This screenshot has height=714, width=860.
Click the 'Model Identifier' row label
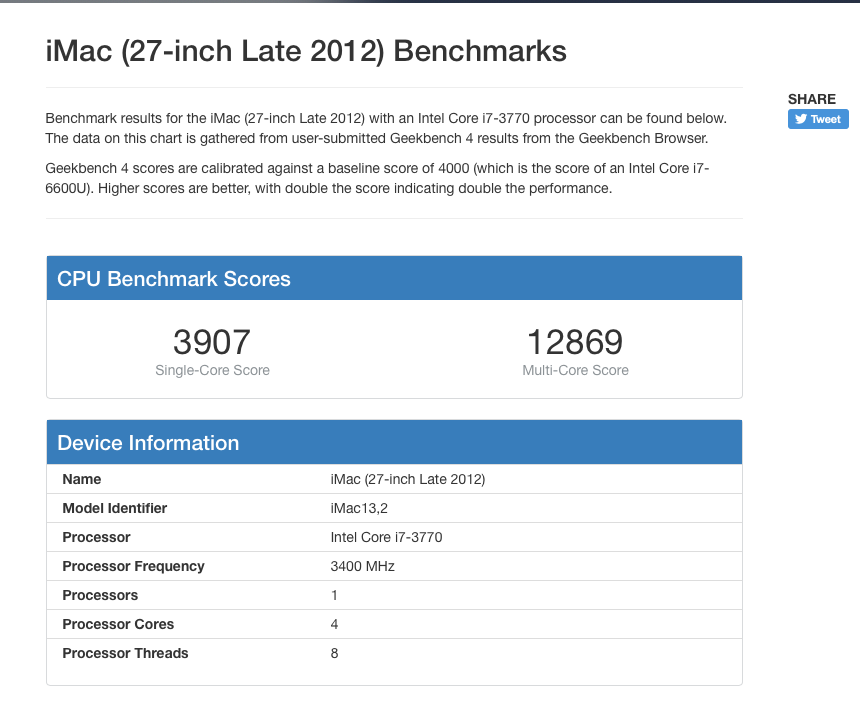click(x=115, y=508)
